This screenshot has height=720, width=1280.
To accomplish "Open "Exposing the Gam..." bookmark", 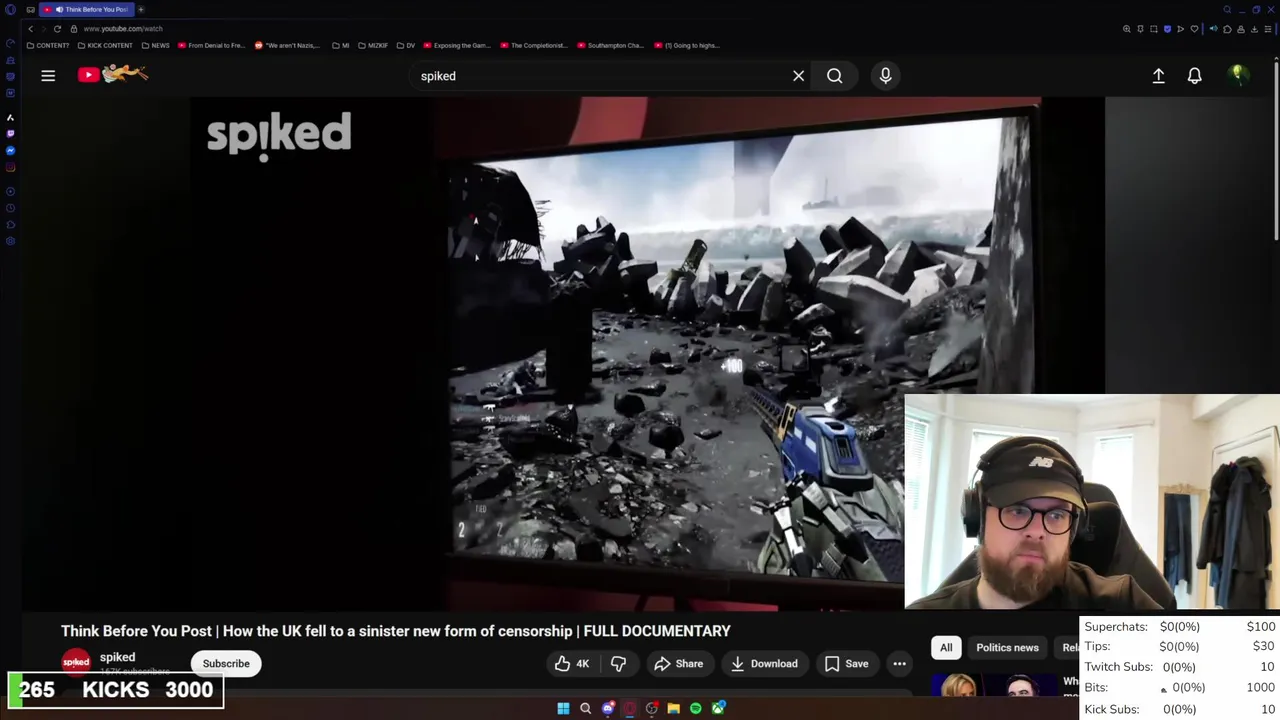I will click(x=457, y=45).
